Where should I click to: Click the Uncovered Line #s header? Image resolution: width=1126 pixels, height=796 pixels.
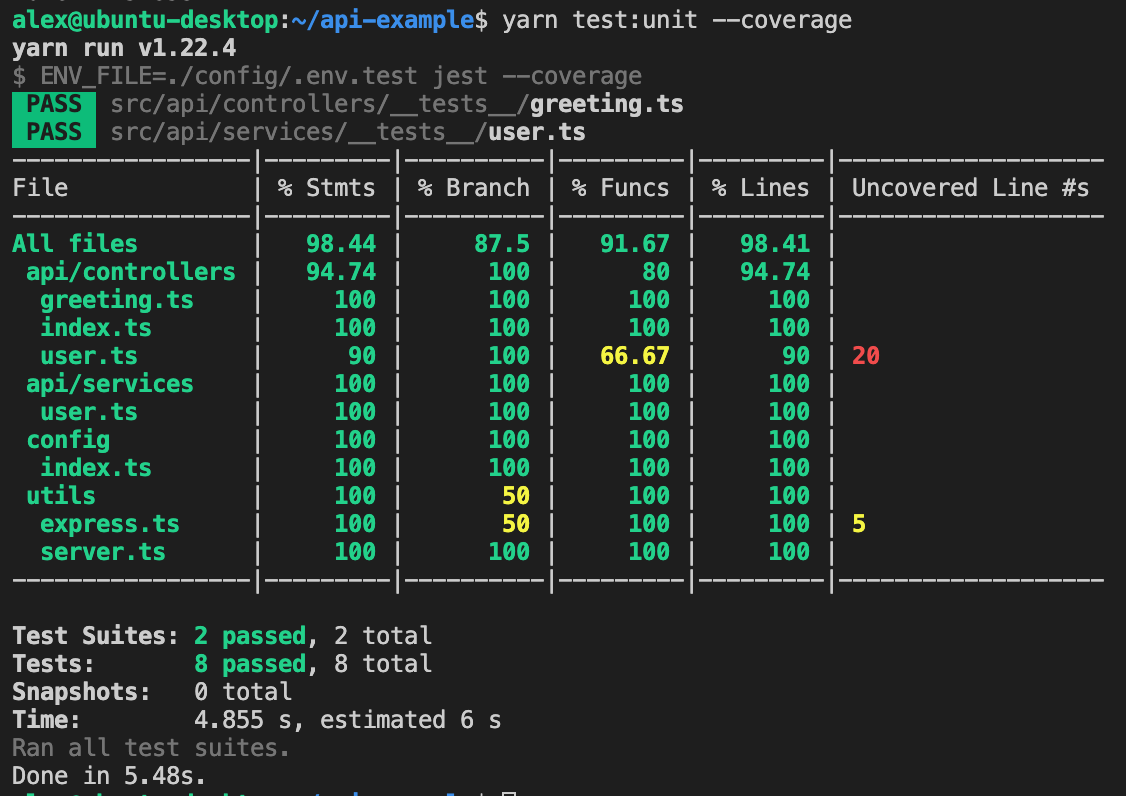point(970,188)
